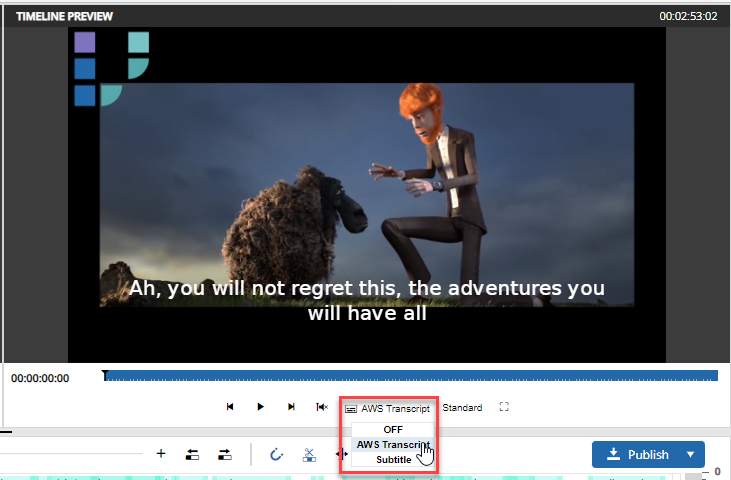Turn captions OFF in dropdown list
The height and width of the screenshot is (480, 731).
392,430
